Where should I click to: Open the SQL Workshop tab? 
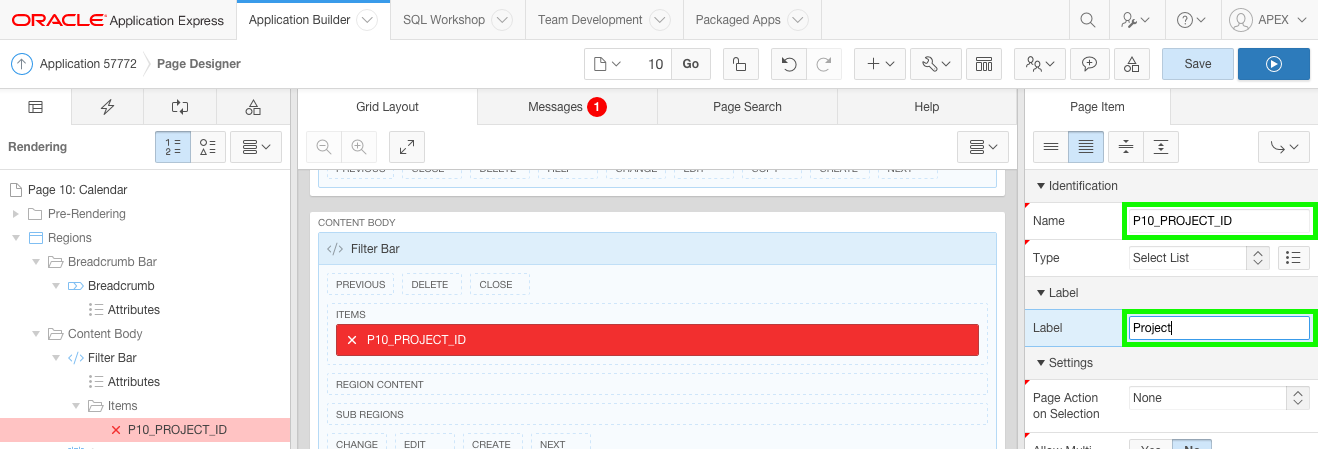point(457,20)
